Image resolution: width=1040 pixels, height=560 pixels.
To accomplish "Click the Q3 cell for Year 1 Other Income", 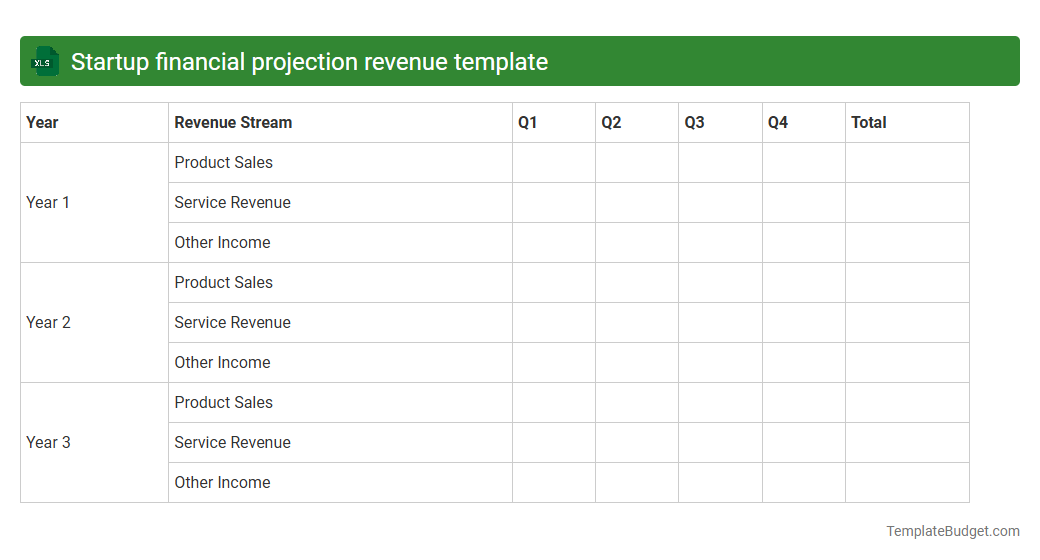I will 720,242.
